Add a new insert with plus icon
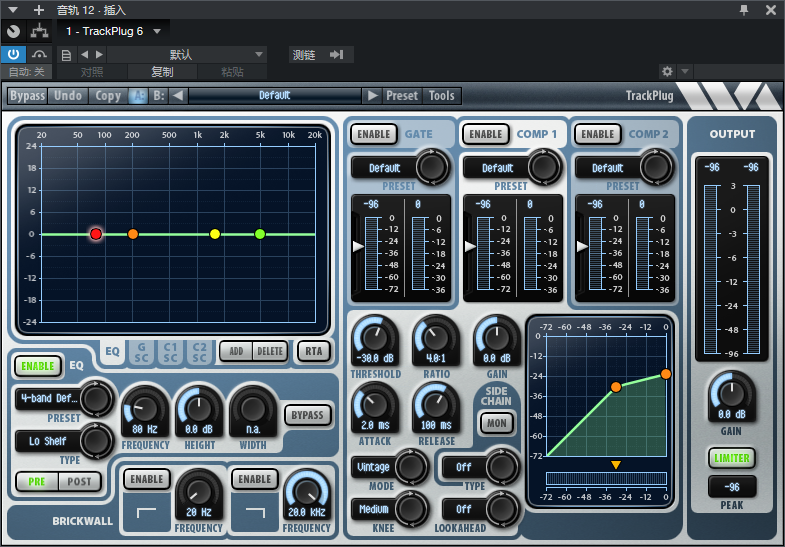Screen dimensions: 785x547 (x=39, y=10)
